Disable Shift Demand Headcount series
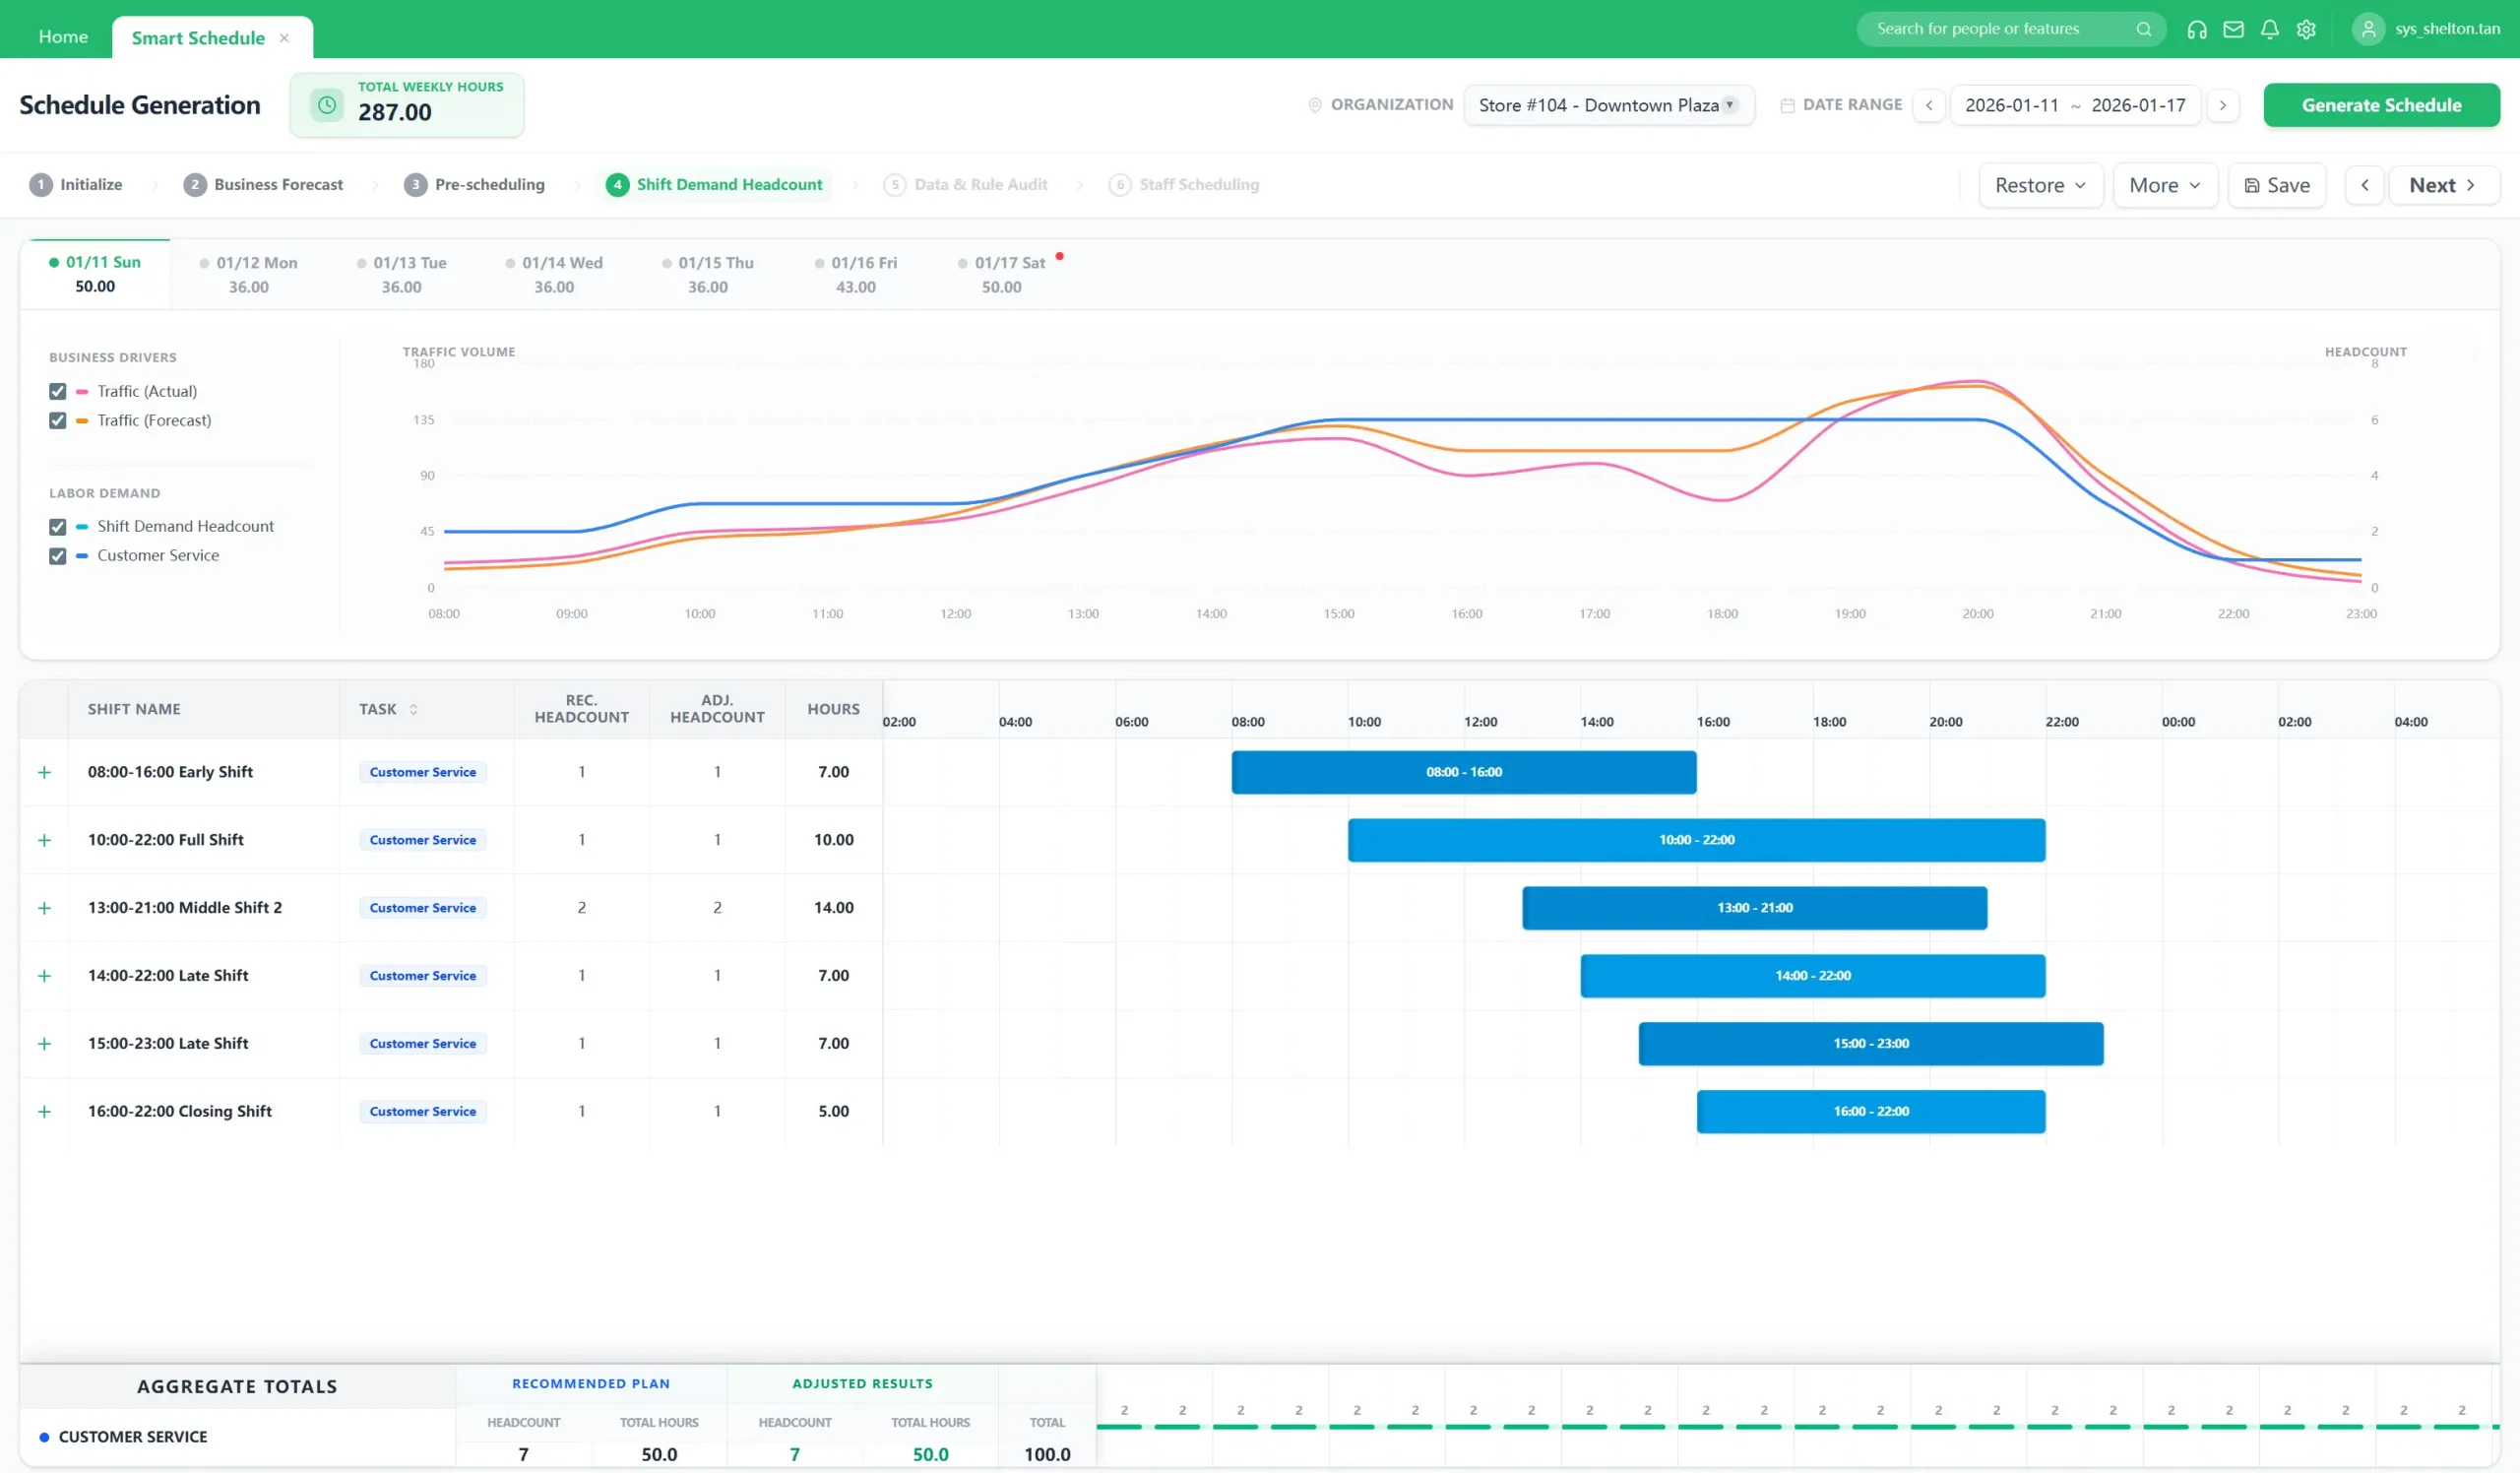2520x1473 pixels. pyautogui.click(x=58, y=526)
